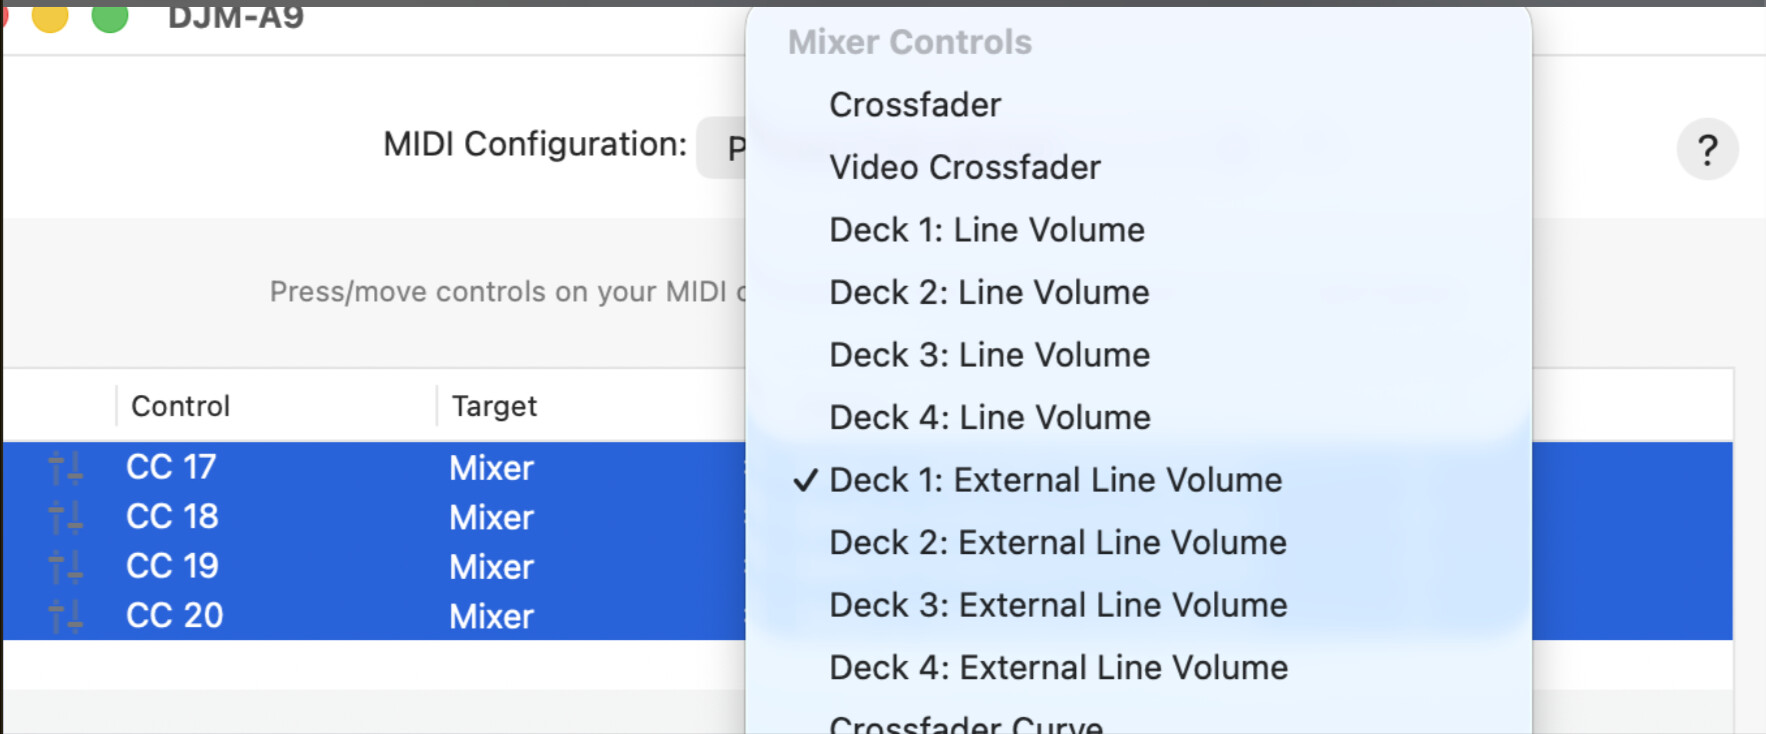Choose Deck 1: Line Volume option

[986, 230]
